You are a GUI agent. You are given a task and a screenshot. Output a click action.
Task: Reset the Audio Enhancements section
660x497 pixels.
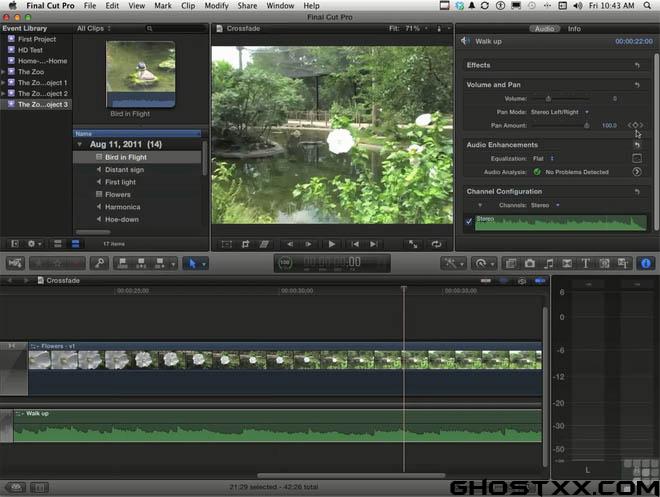point(637,145)
